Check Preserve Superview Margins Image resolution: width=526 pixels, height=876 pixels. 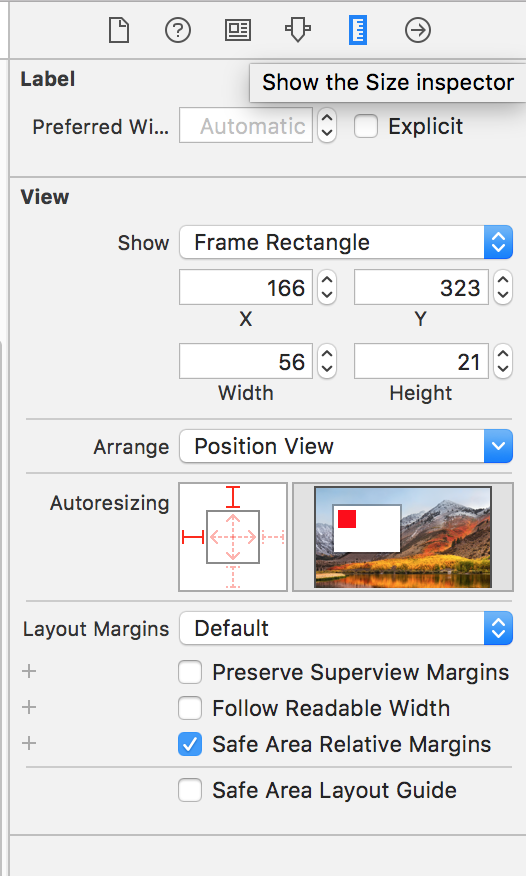point(190,672)
